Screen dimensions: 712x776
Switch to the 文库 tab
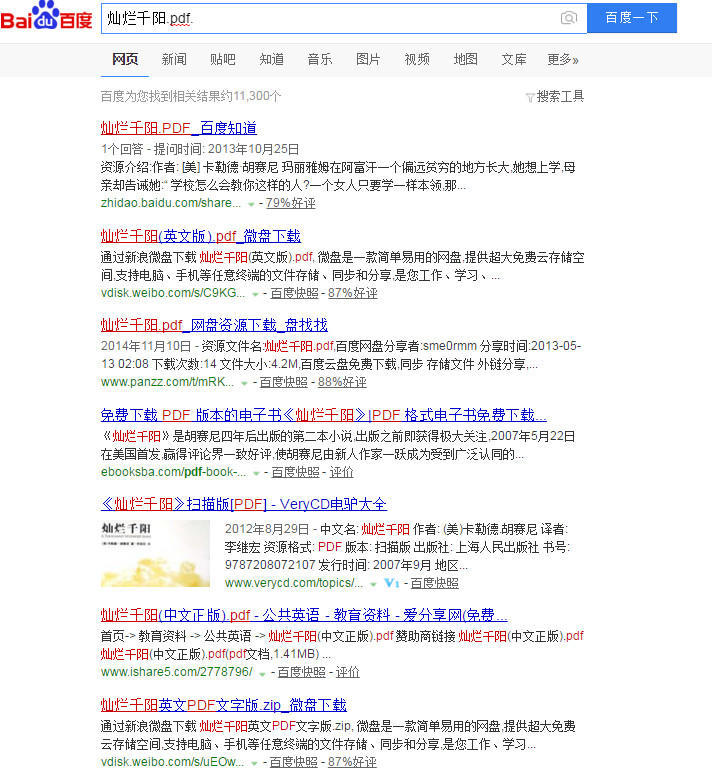pos(514,60)
